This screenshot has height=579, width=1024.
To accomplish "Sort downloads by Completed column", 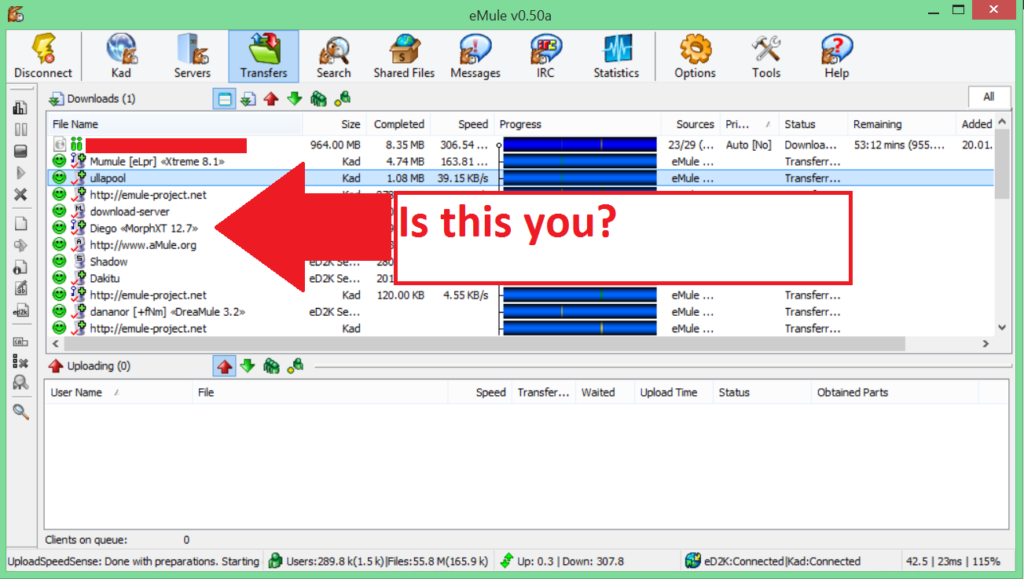I will point(397,124).
